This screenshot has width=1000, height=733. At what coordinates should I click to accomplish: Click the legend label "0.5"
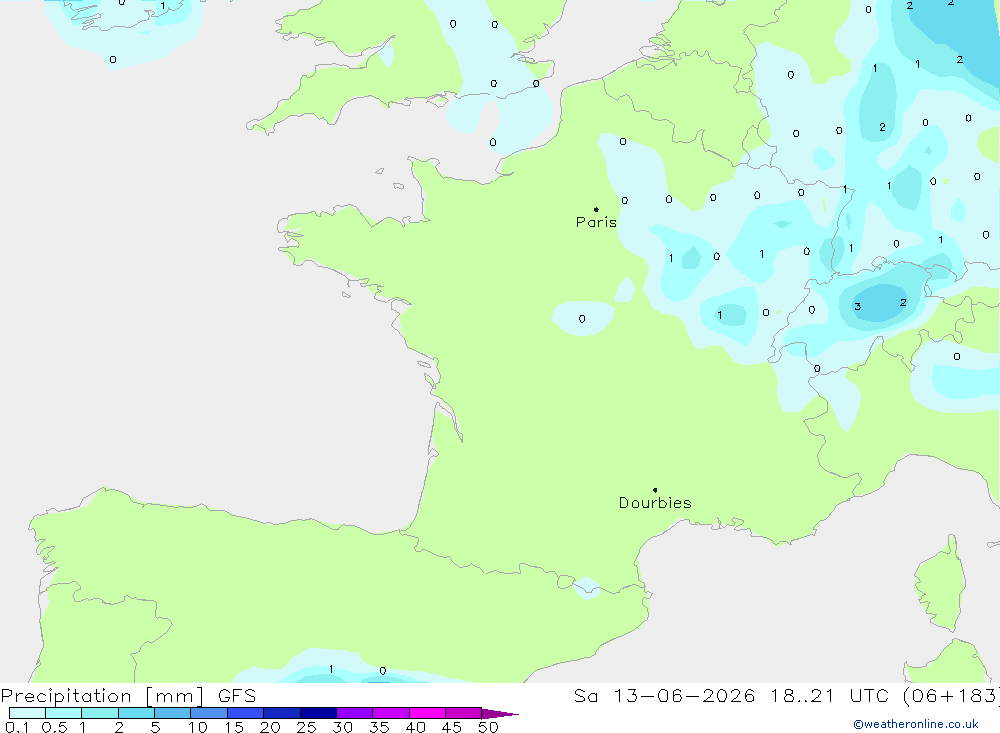54,727
